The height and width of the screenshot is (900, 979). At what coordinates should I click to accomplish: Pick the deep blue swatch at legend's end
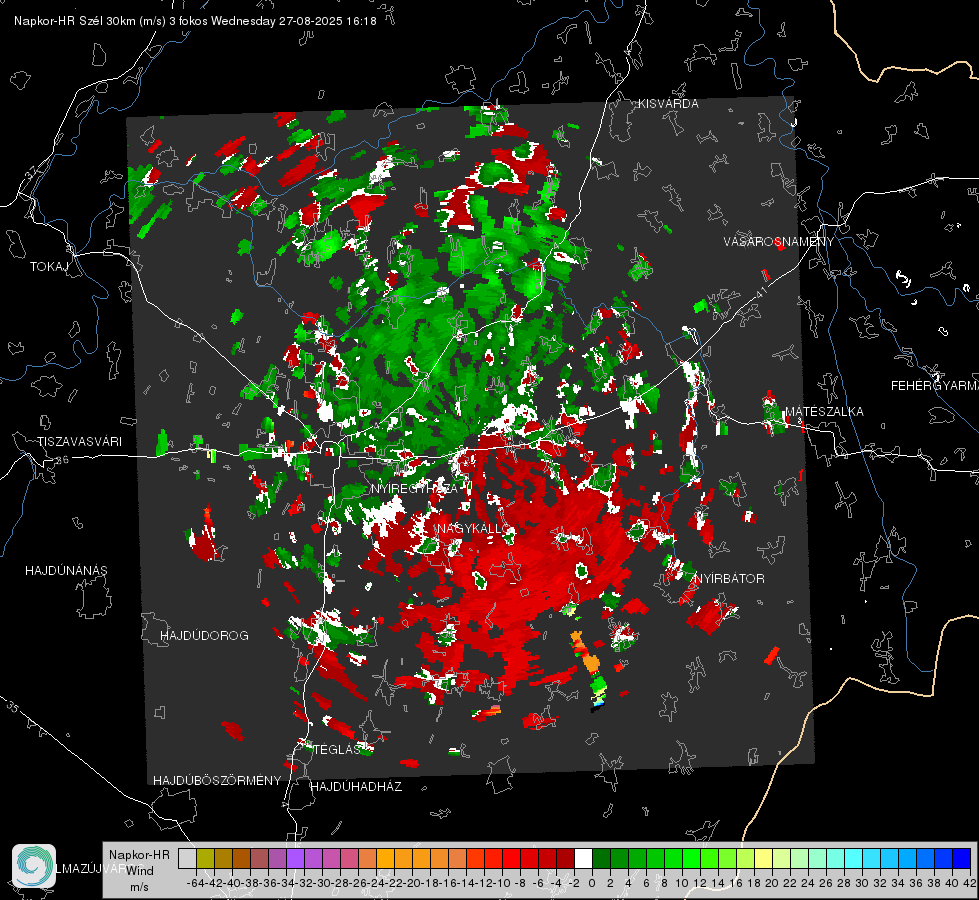tap(962, 859)
